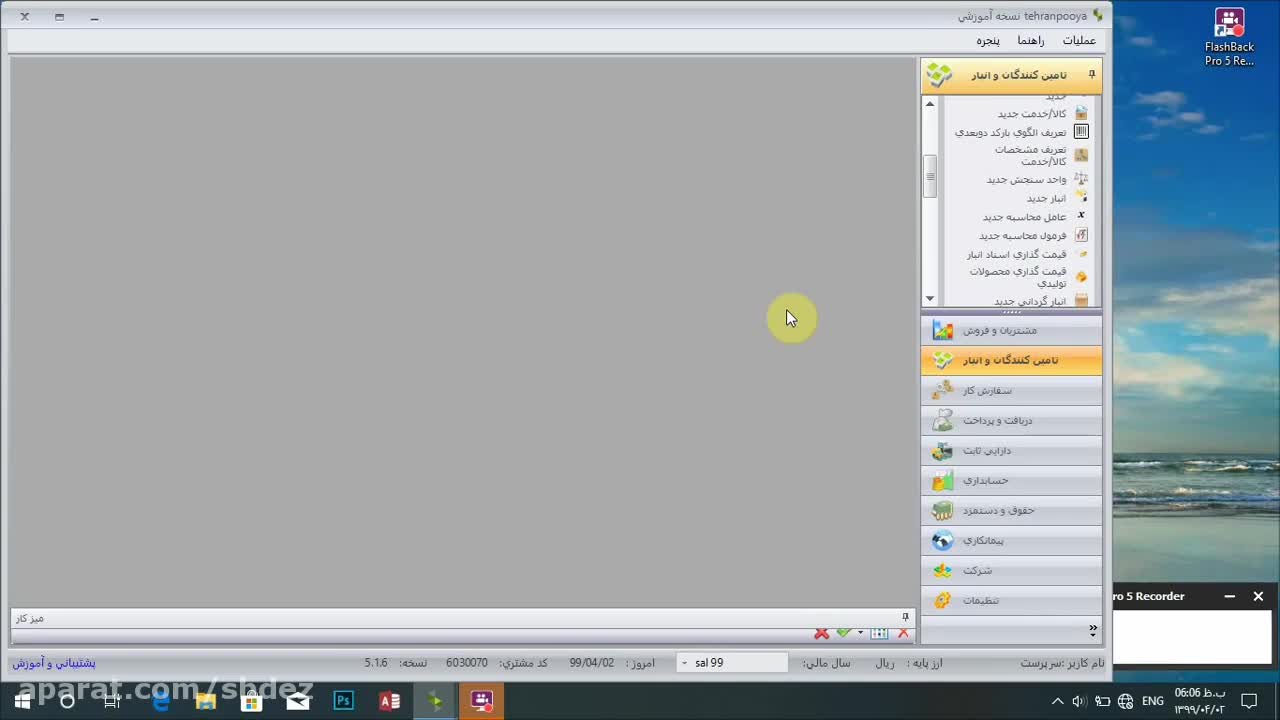Image resolution: width=1280 pixels, height=720 pixels.
Task: Click the فرمول محاسبه جدید icon
Action: point(1081,235)
